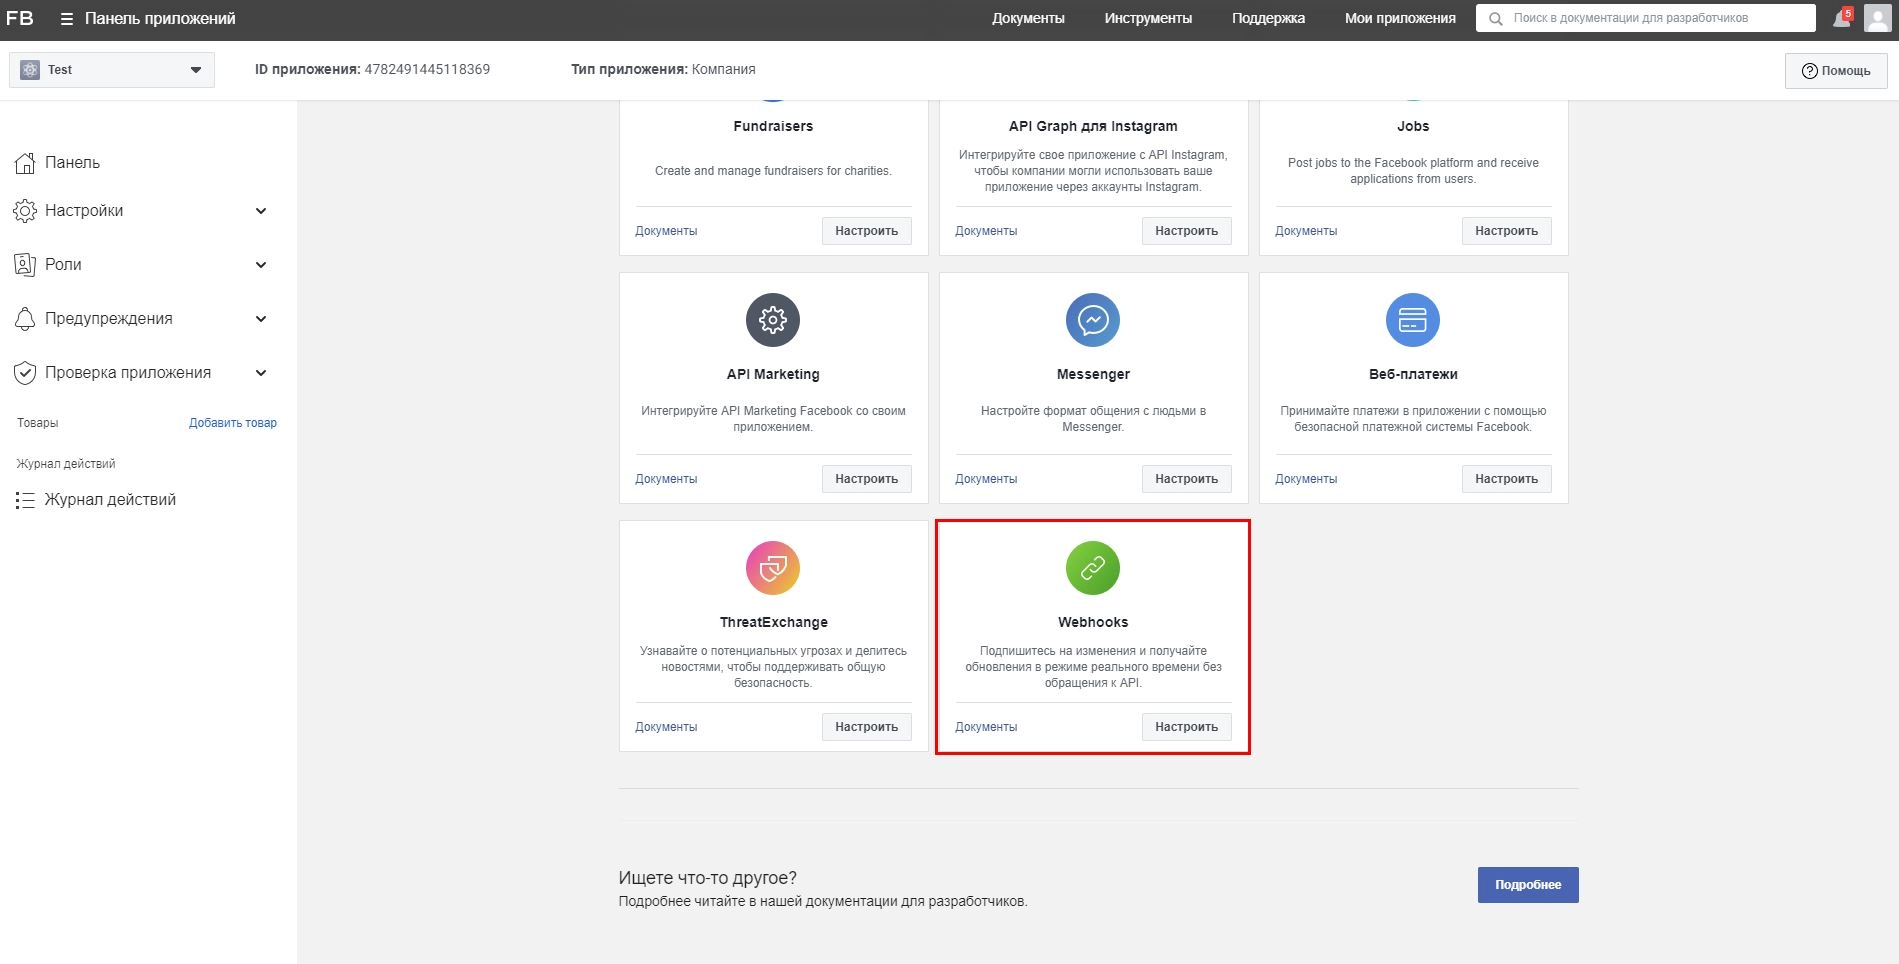Screen dimensions: 1899x964
Task: Open Документы link on the Webhooks card
Action: [x=986, y=727]
